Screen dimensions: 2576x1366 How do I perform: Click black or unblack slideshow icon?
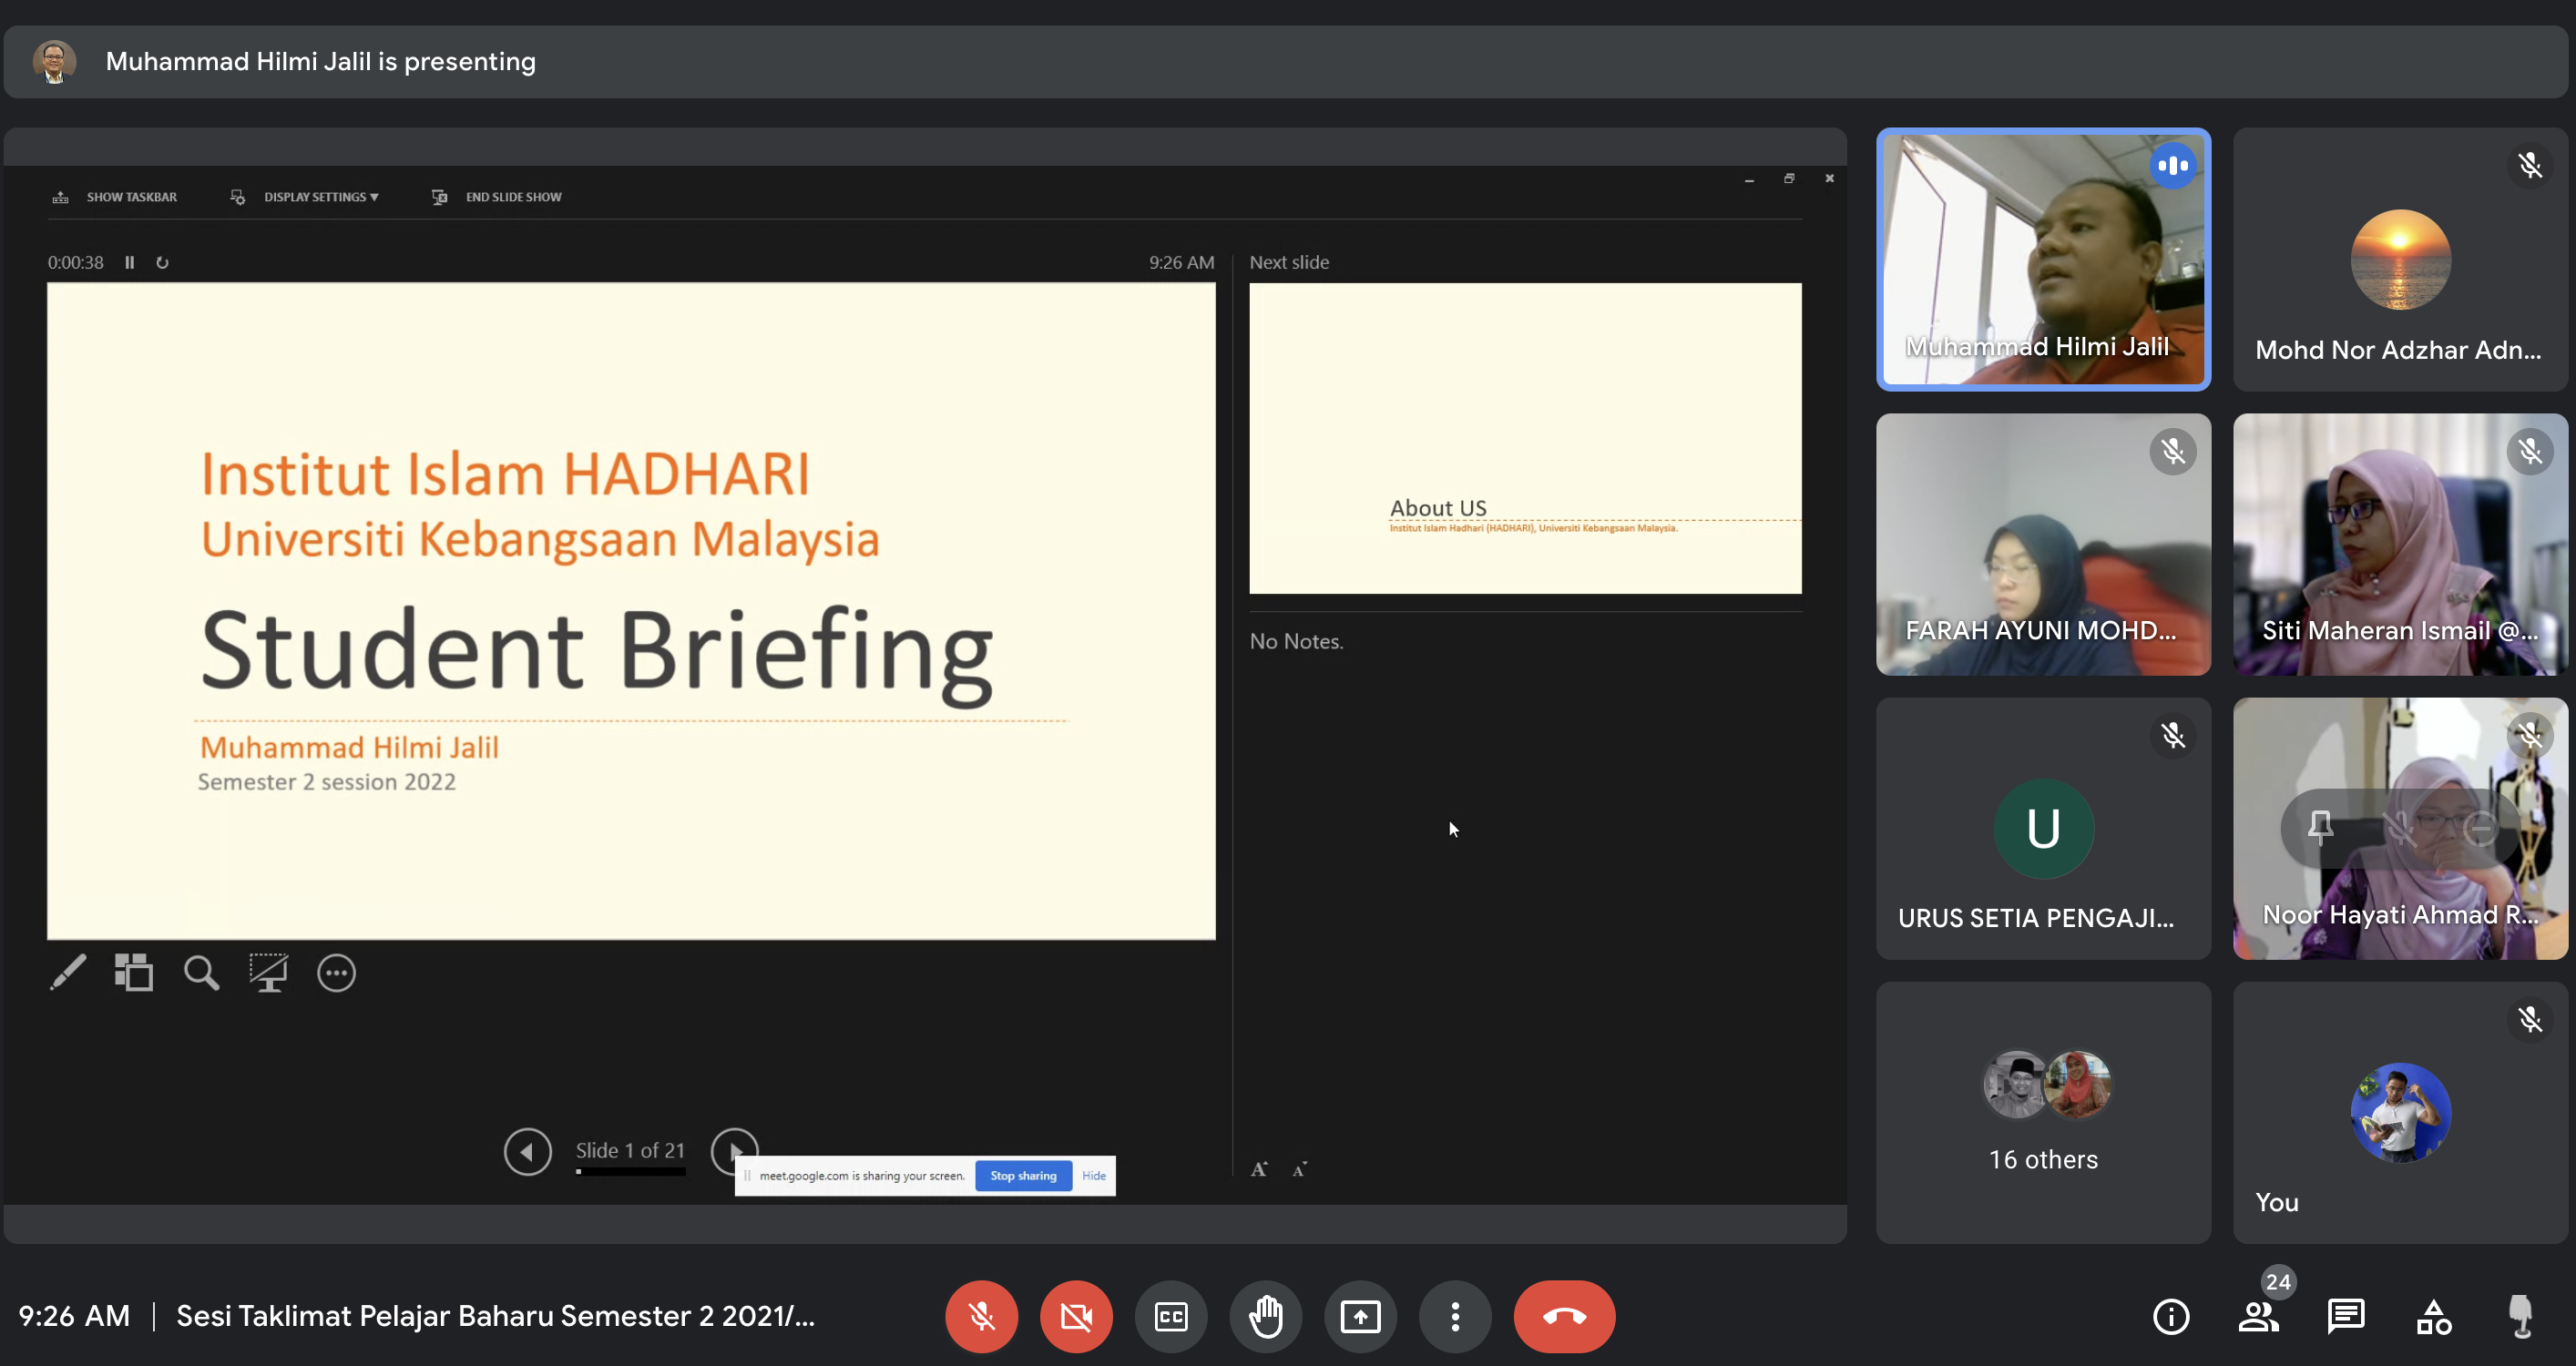268,972
